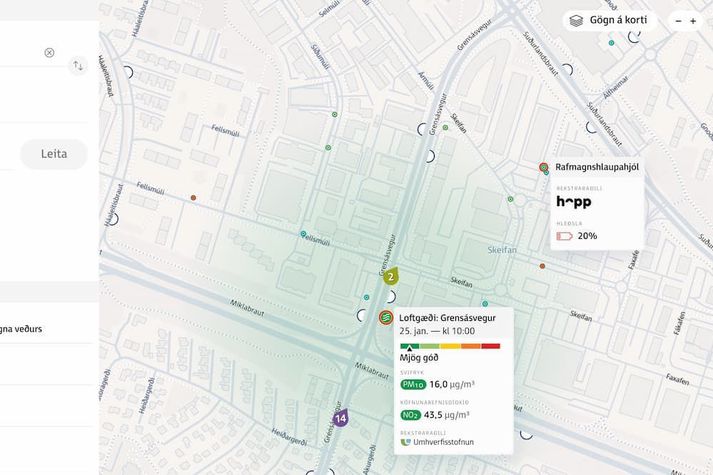
Task: Swap origin and destination with the arrows icon
Action: [x=78, y=66]
